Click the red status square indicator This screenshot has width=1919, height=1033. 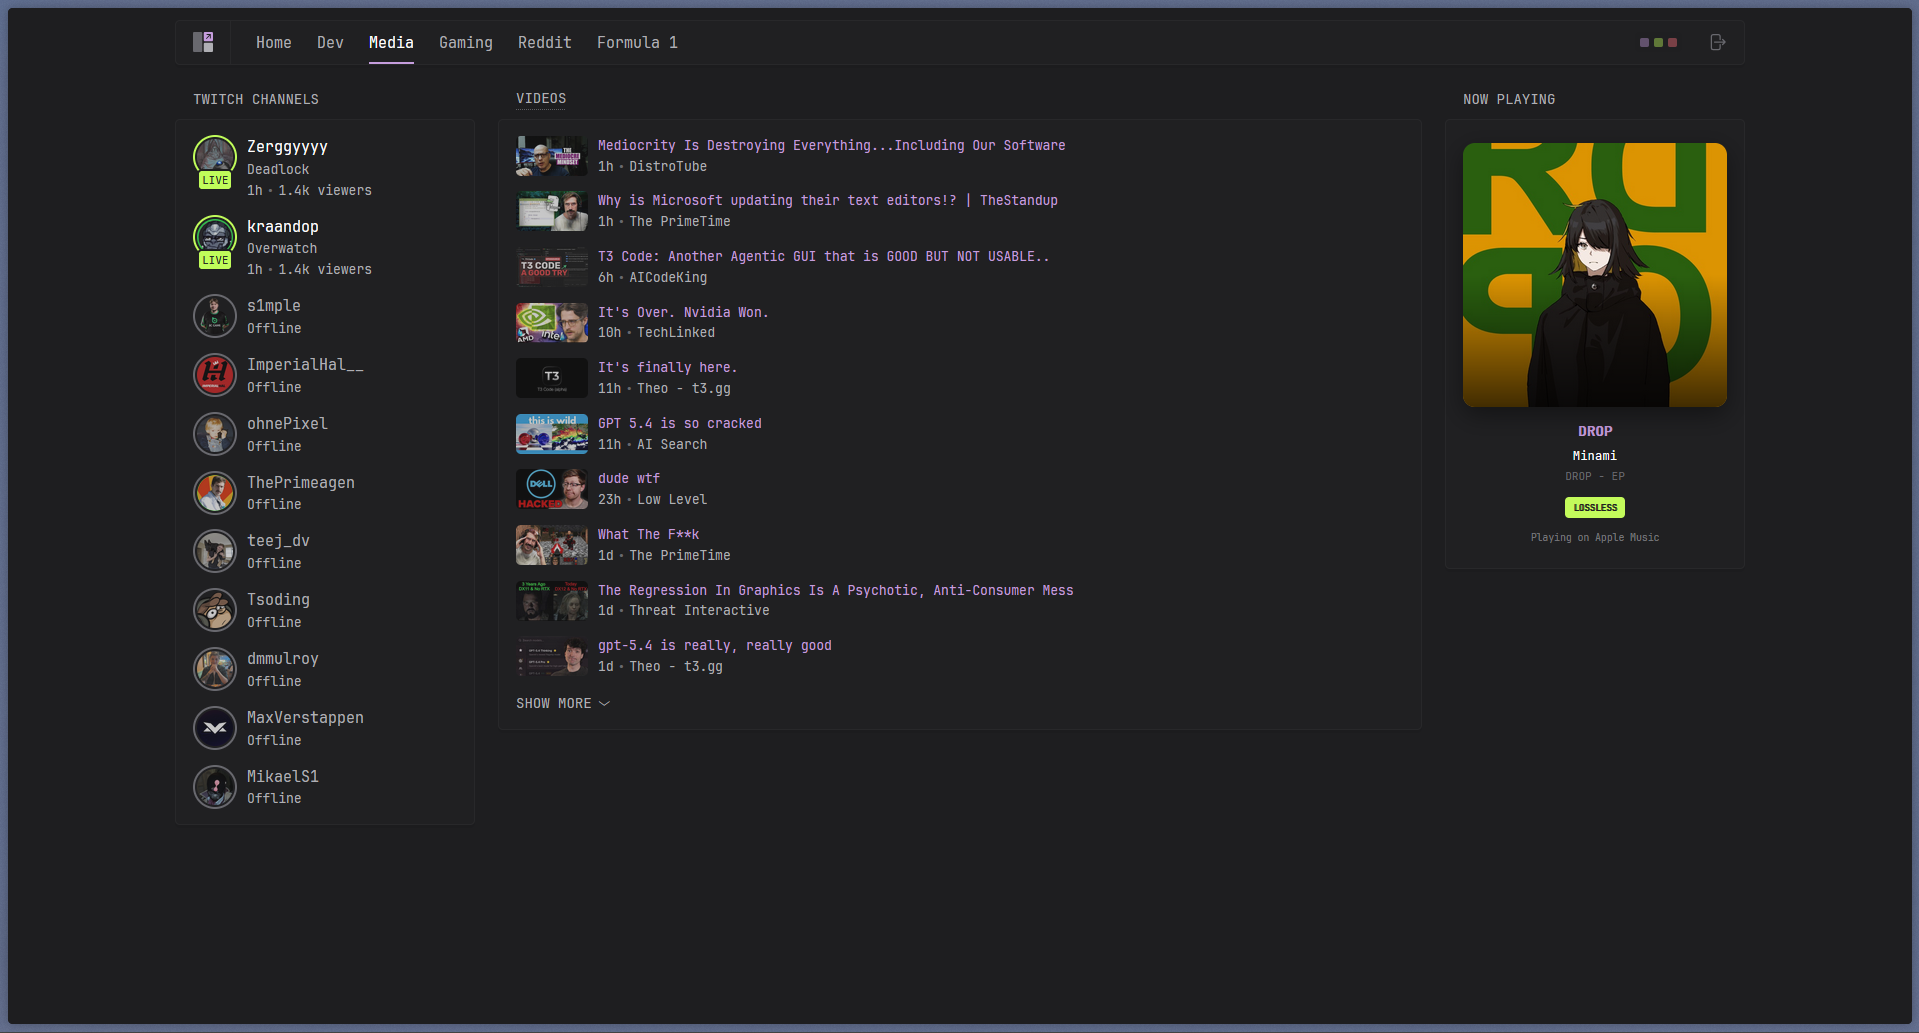click(x=1672, y=42)
